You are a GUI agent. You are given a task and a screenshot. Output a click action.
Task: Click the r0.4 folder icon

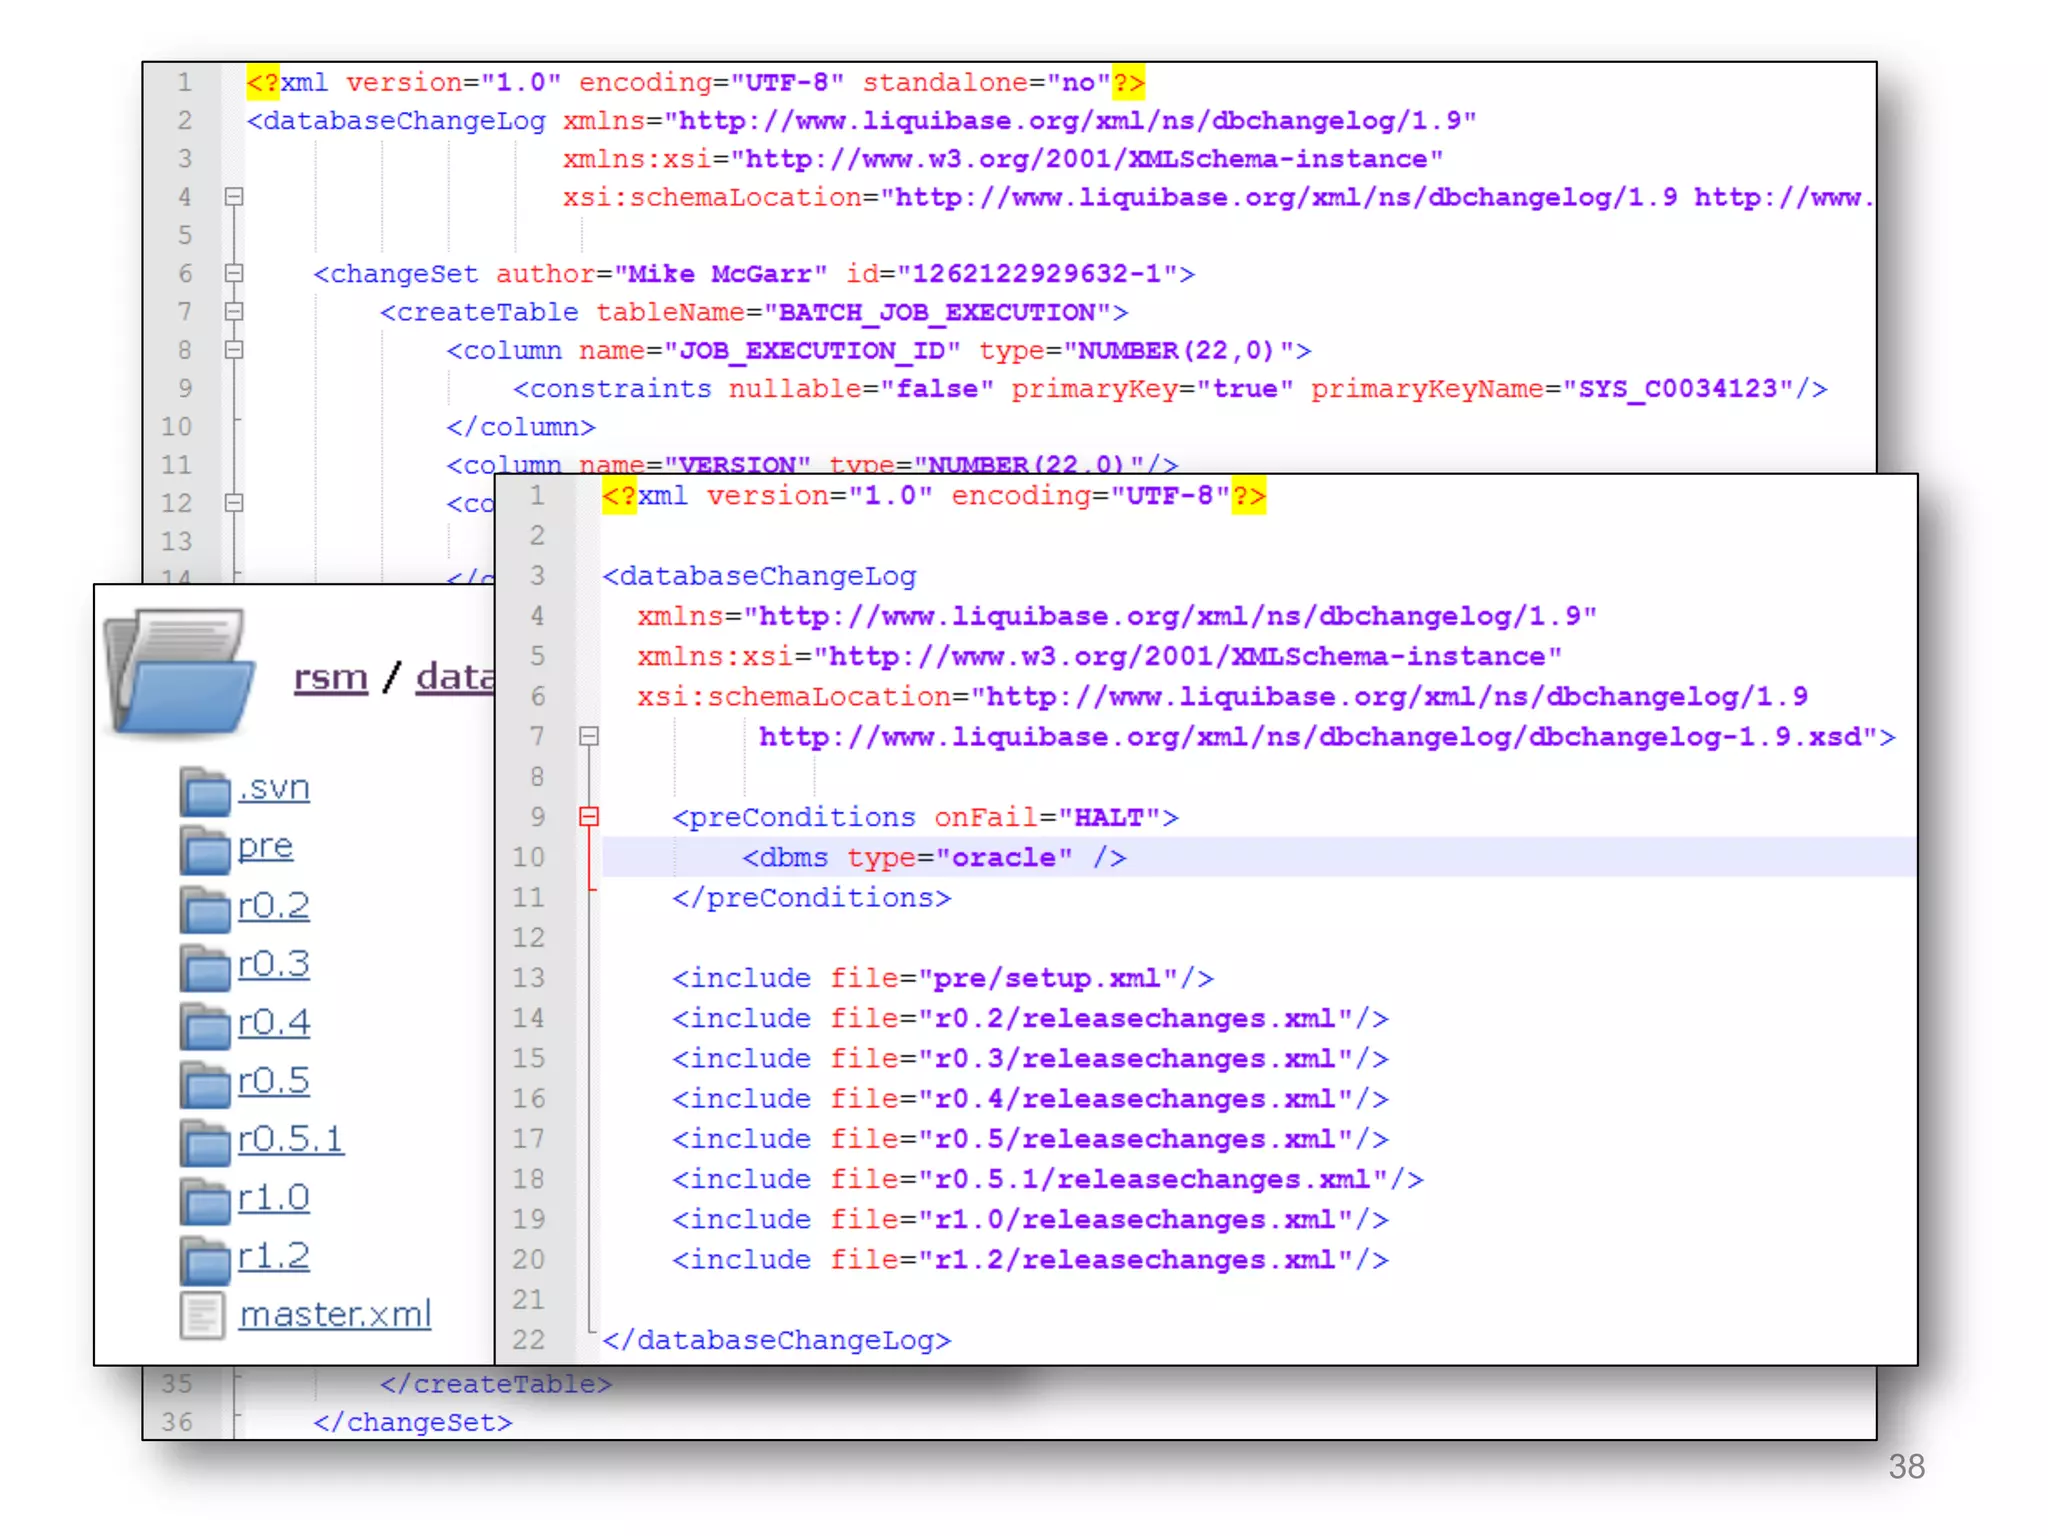point(206,1025)
